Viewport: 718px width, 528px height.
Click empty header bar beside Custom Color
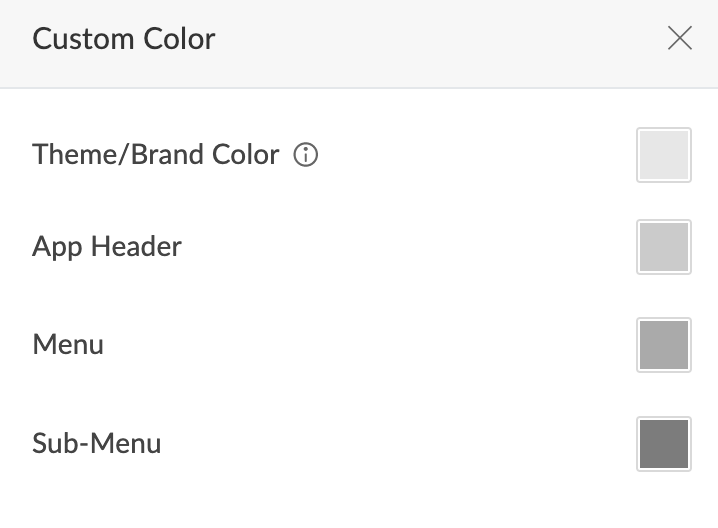[x=430, y=40]
